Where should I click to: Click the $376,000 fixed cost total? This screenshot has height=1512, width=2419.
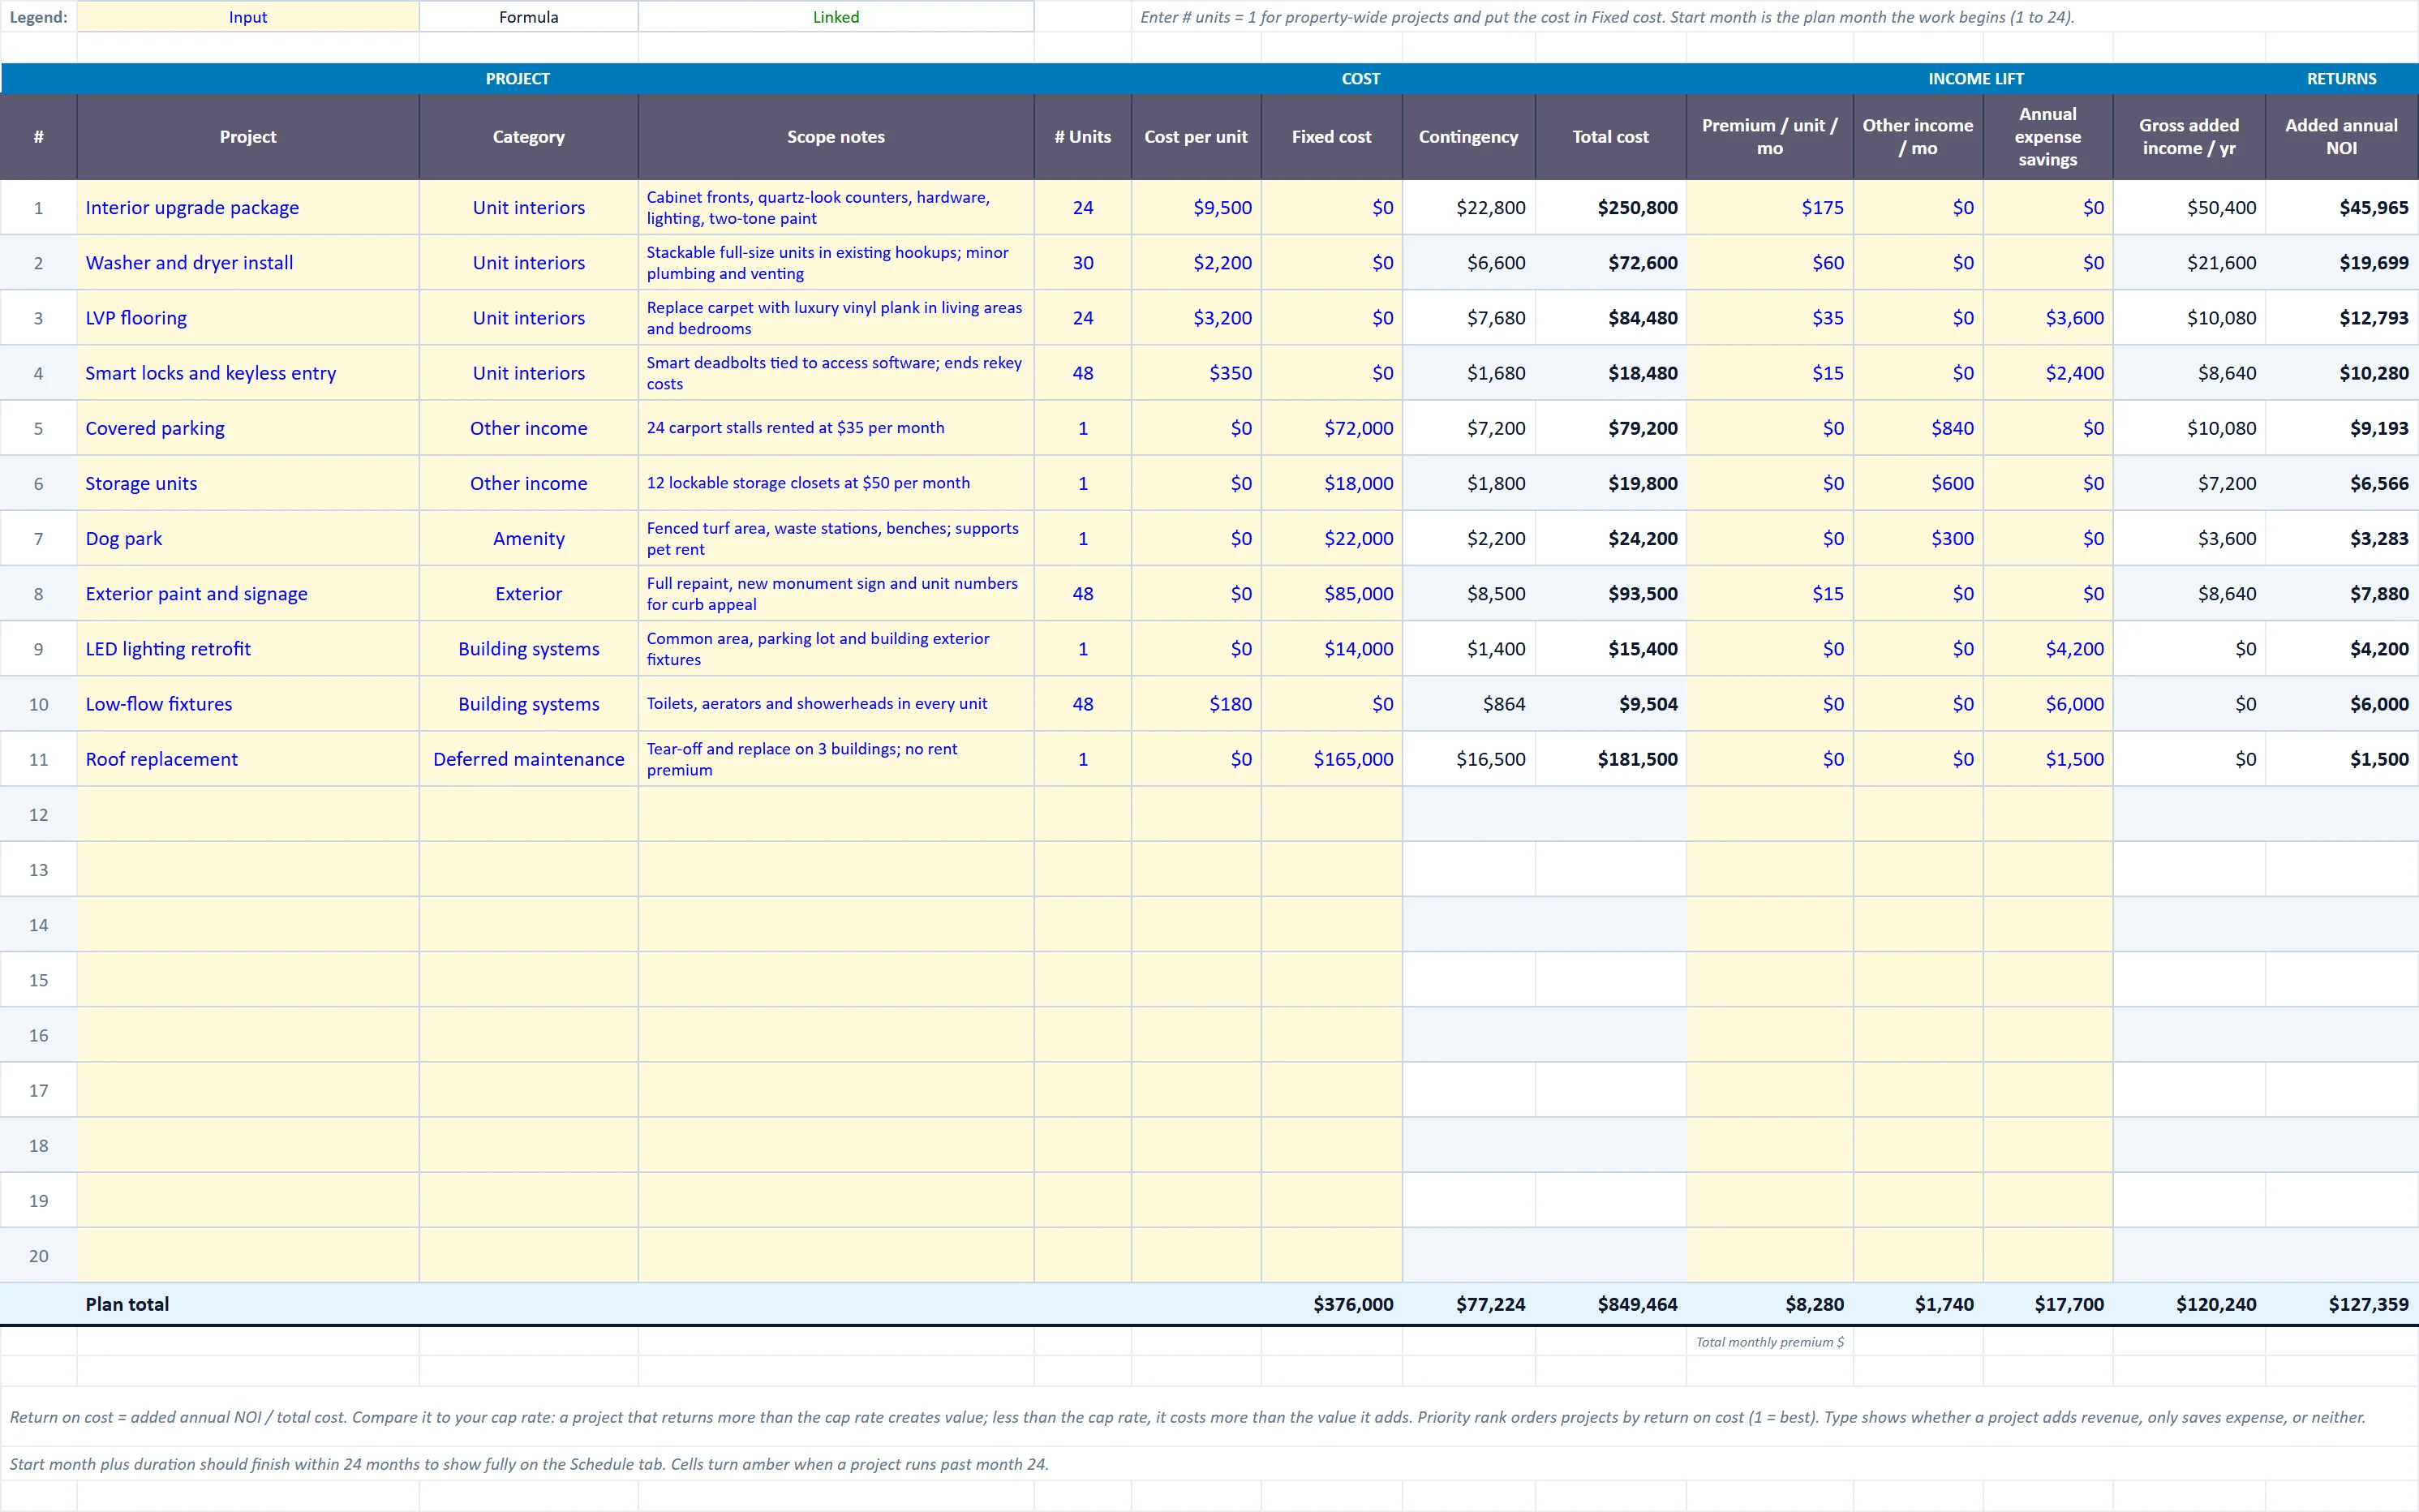1331,1304
